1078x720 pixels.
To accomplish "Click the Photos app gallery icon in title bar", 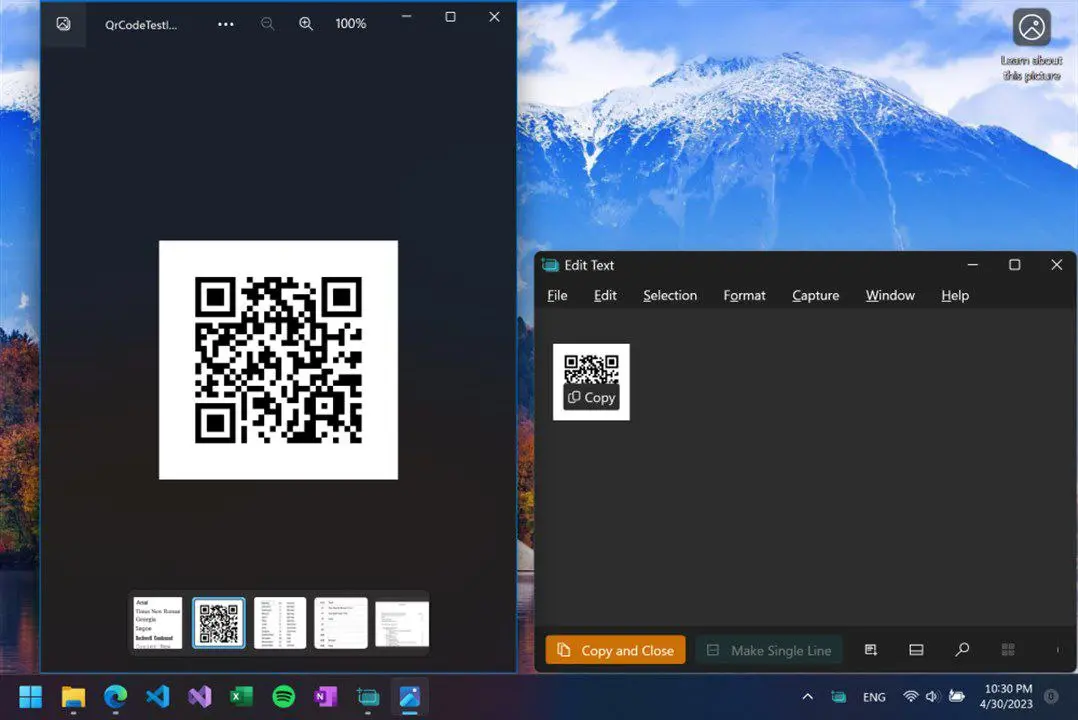I will [63, 24].
